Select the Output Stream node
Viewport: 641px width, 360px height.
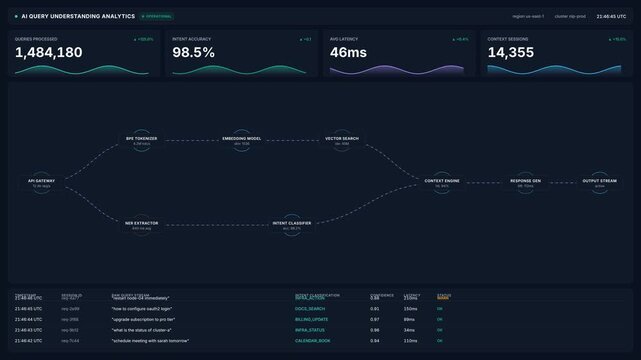(x=599, y=183)
